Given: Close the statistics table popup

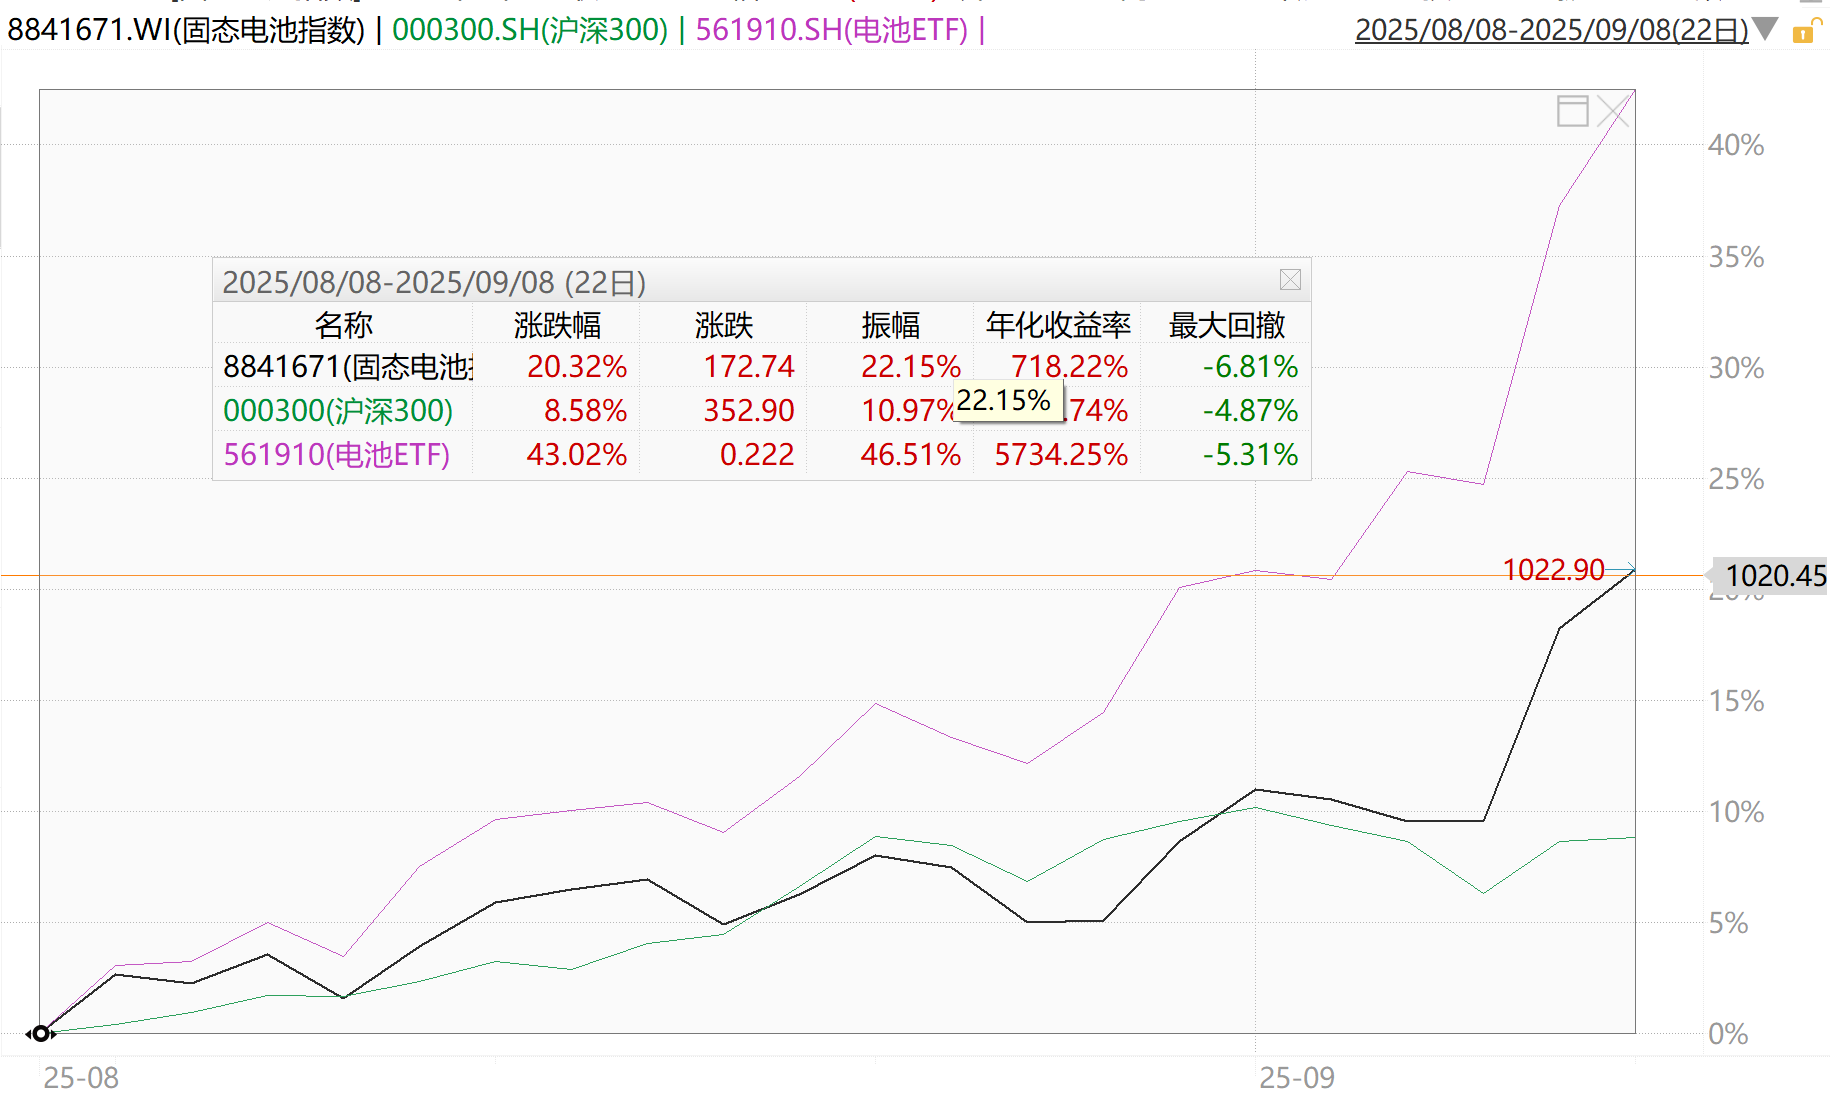Looking at the screenshot, I should click(x=1290, y=280).
